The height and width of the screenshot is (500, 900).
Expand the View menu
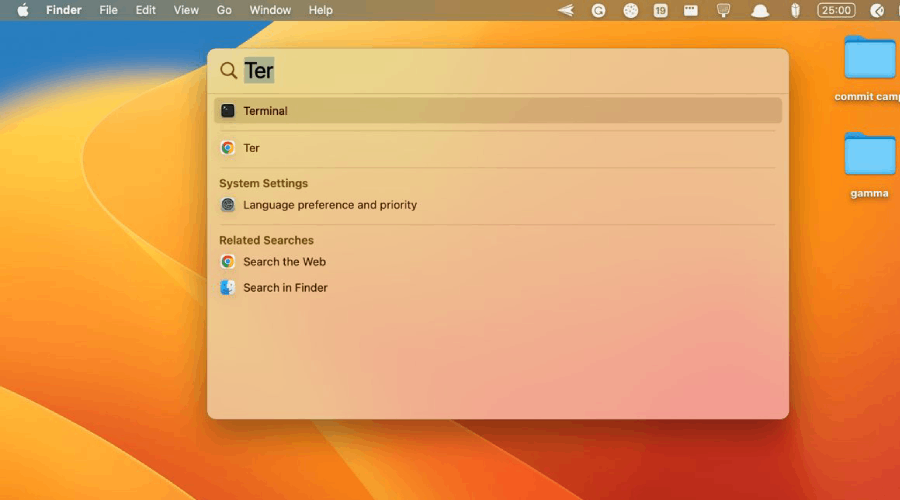click(x=186, y=10)
